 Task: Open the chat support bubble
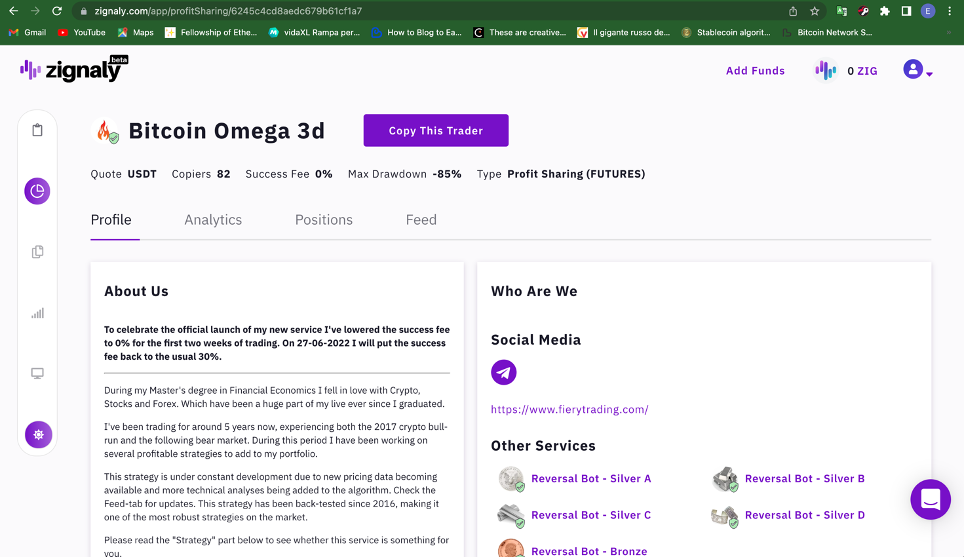pos(930,499)
